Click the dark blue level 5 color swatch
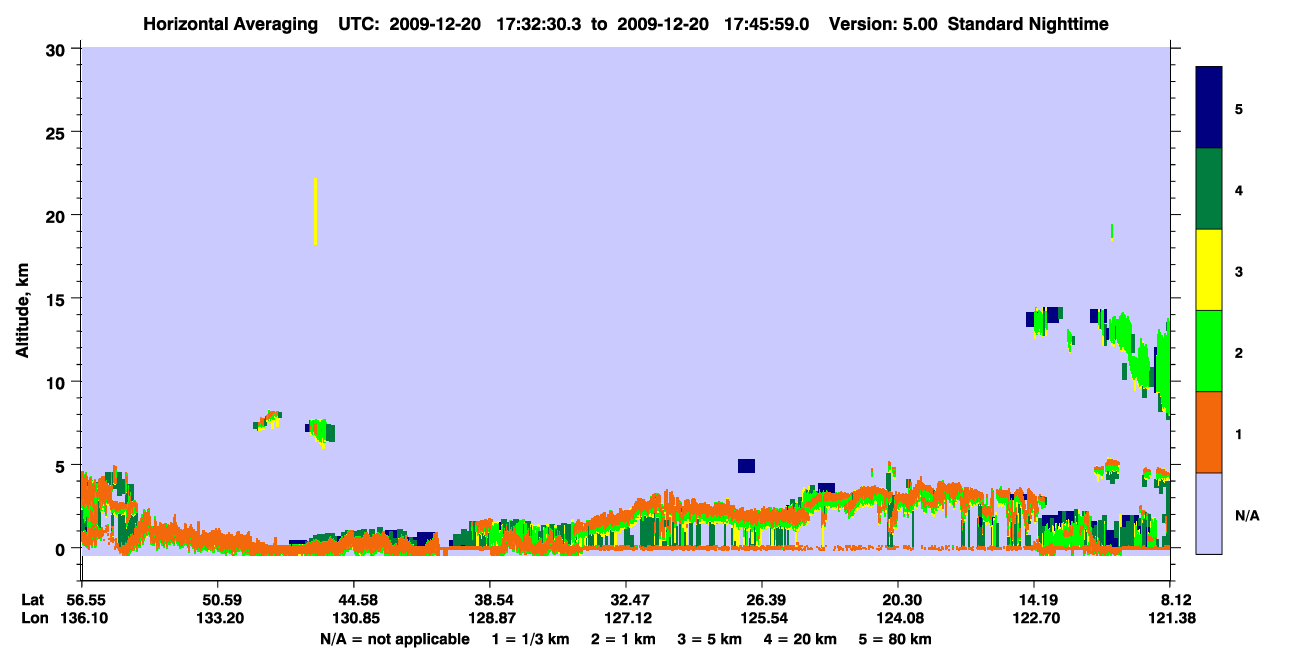Image resolution: width=1300 pixels, height=667 pixels. coord(1209,108)
